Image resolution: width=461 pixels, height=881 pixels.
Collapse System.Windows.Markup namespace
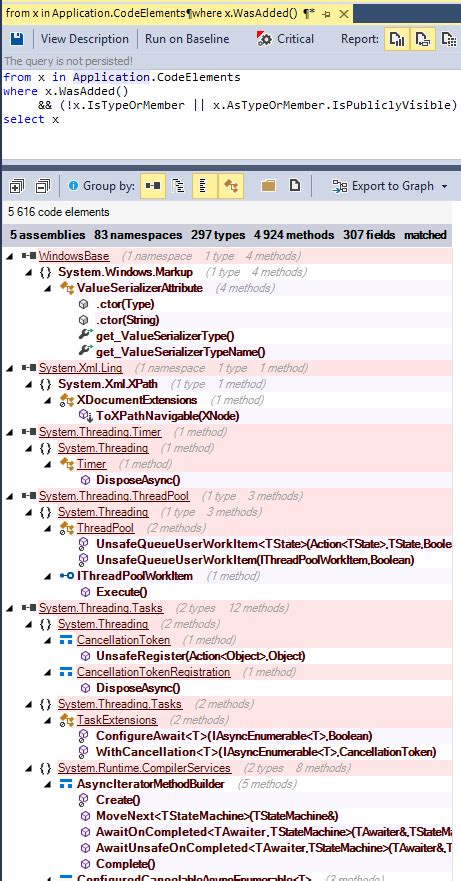[x=29, y=273]
